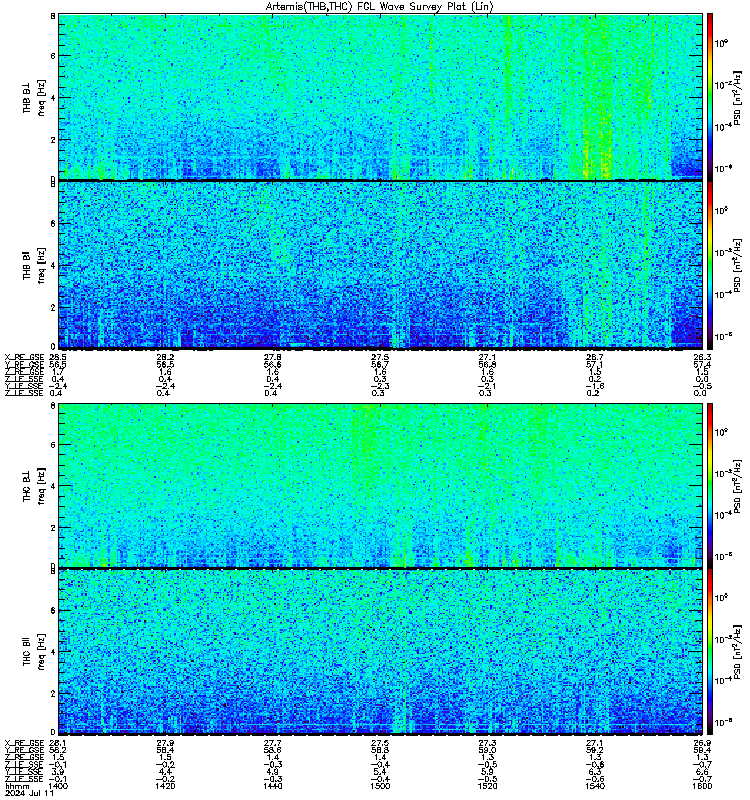Click the '1520' time tick label

coord(487,786)
